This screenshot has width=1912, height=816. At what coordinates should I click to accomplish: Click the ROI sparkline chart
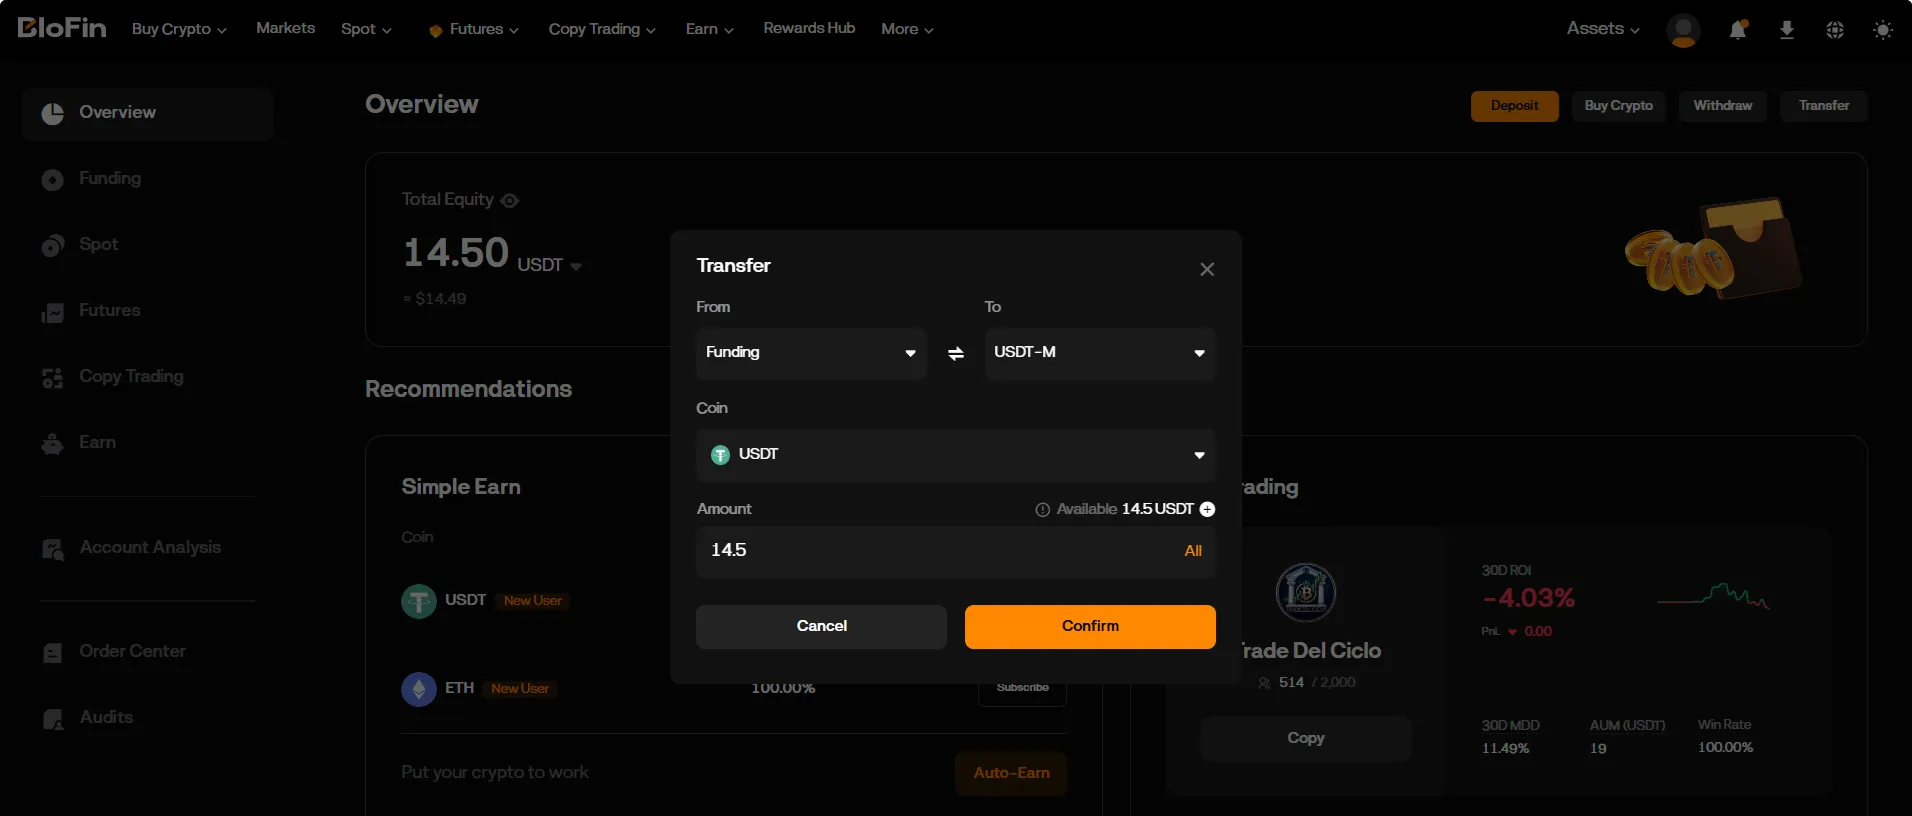(1713, 597)
